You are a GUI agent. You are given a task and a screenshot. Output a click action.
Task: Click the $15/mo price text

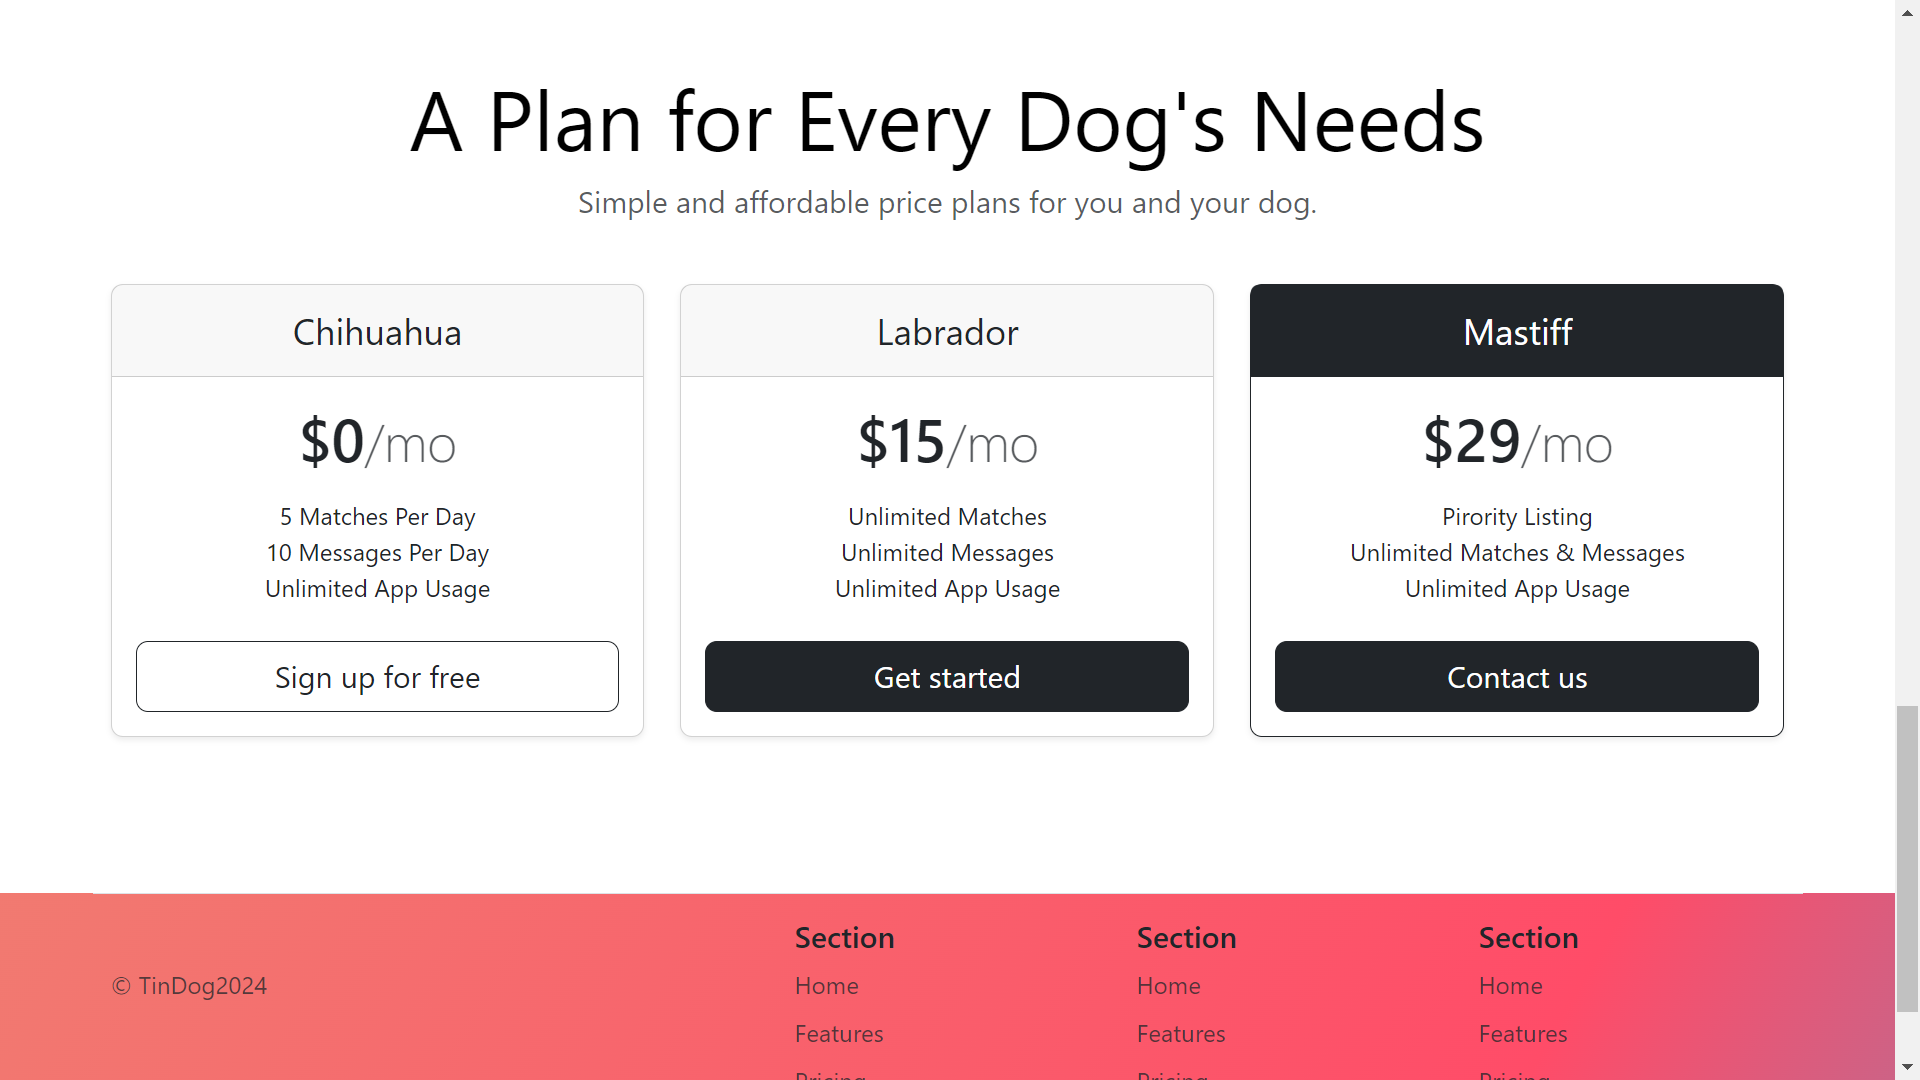pyautogui.click(x=947, y=442)
